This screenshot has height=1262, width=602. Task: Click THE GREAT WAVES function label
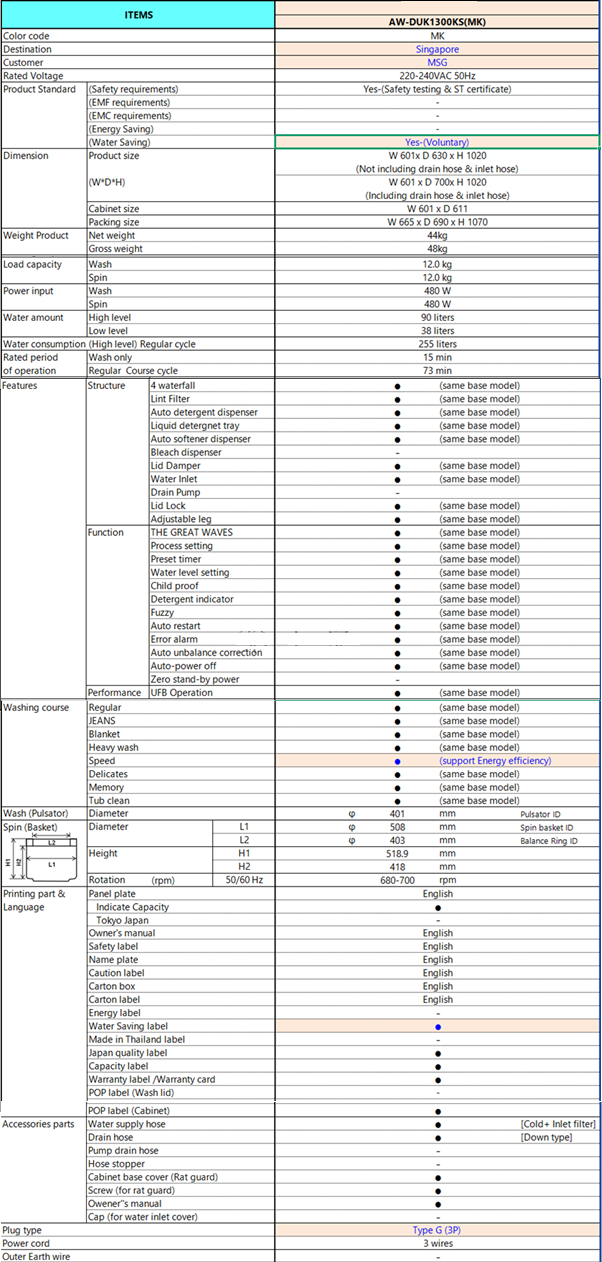click(x=191, y=532)
